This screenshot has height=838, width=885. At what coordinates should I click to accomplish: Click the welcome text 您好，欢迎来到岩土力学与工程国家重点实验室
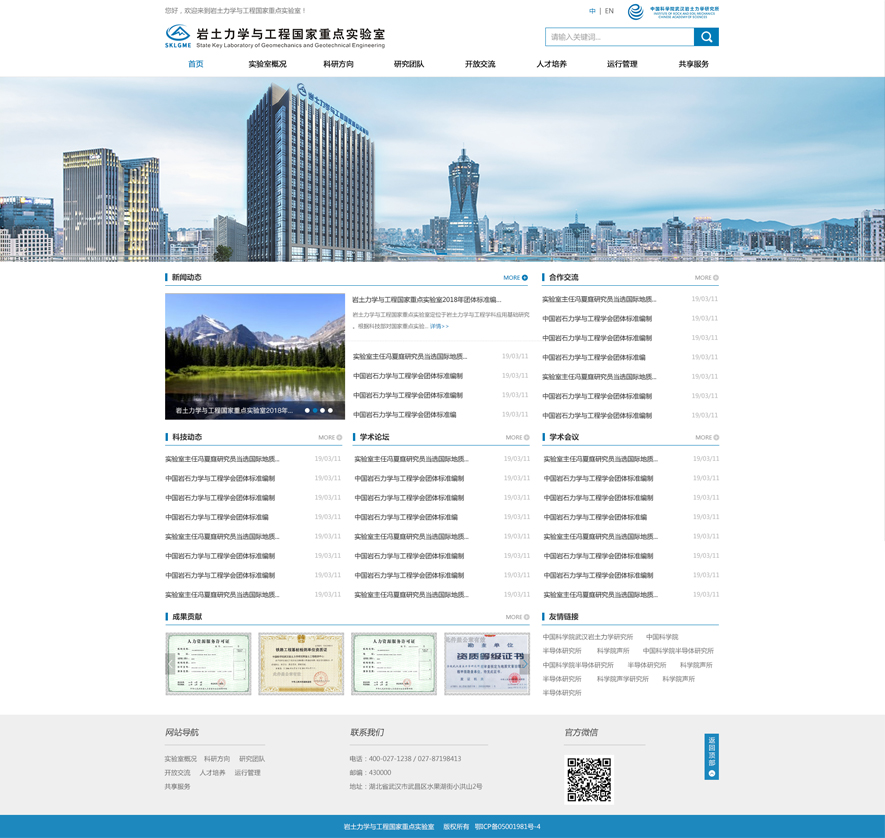[235, 11]
